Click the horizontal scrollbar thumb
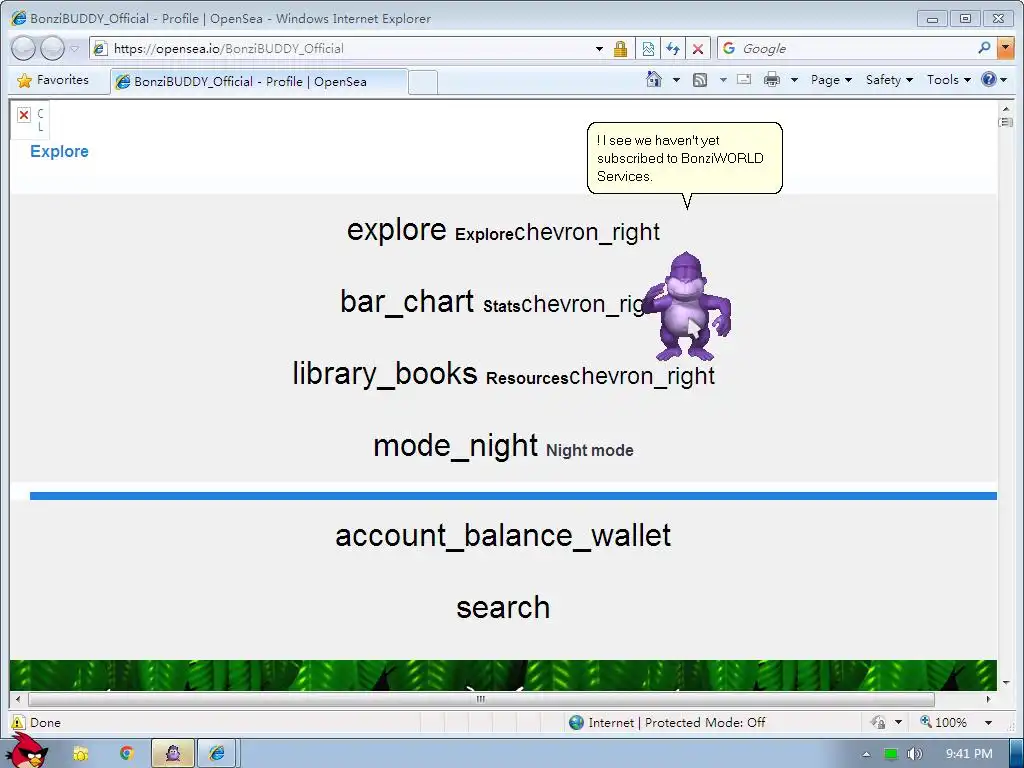 click(x=481, y=699)
